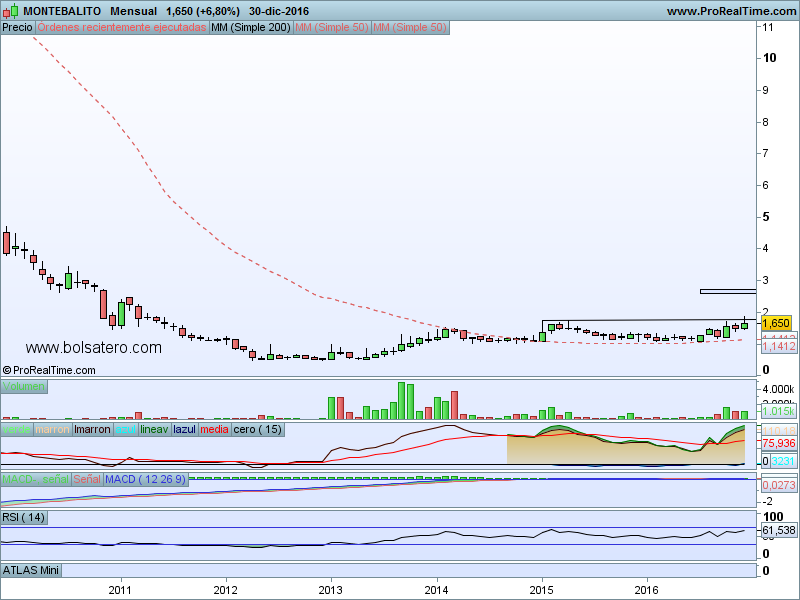The height and width of the screenshot is (600, 800).
Task: Click the 110,18 orange value tag
Action: click(779, 431)
